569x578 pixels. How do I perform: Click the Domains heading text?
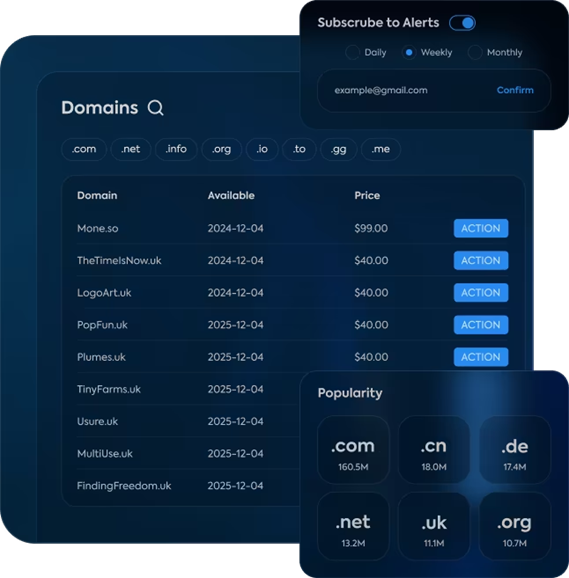100,108
